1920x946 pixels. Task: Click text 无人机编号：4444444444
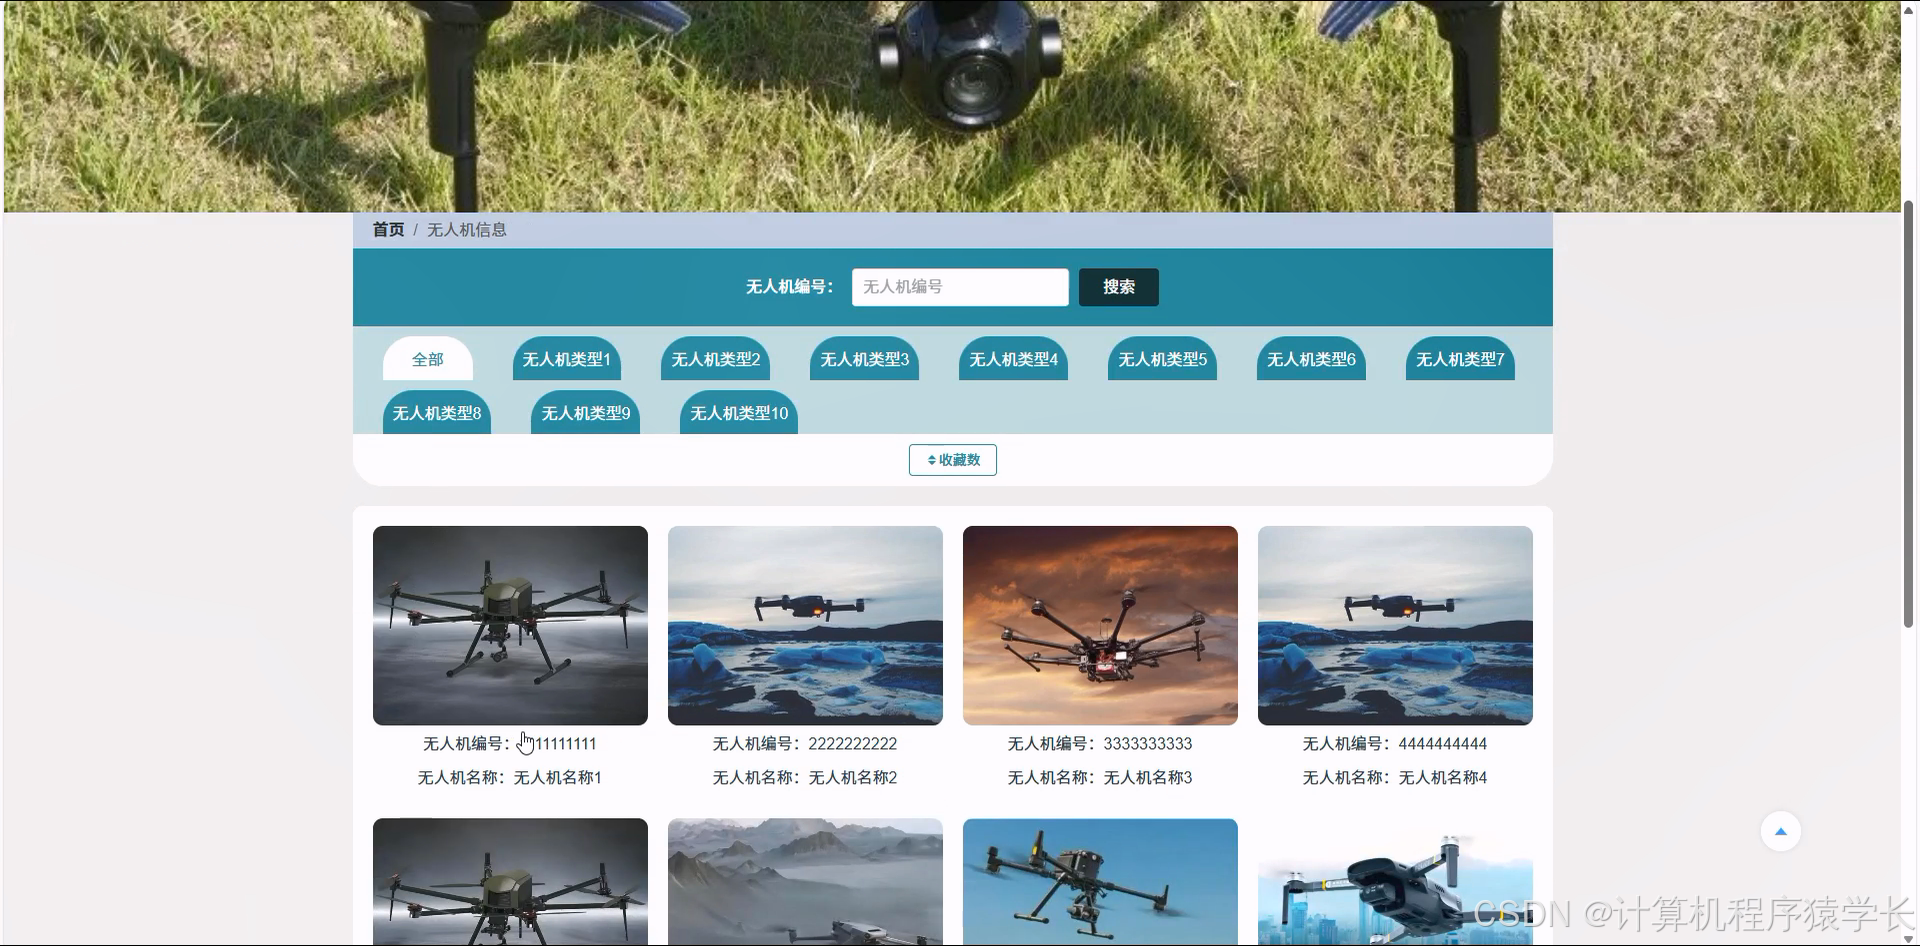(x=1395, y=744)
